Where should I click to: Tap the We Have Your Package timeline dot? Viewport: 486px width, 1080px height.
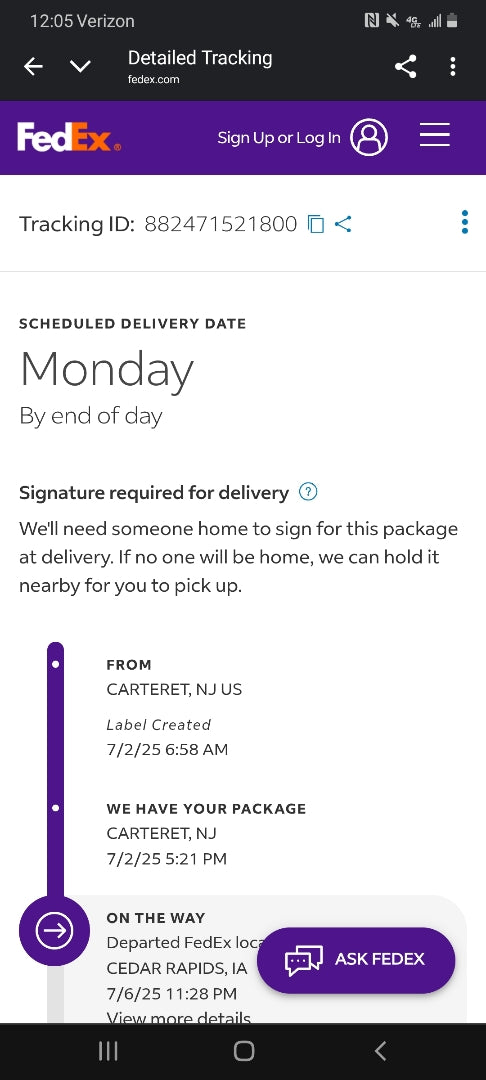(56, 807)
